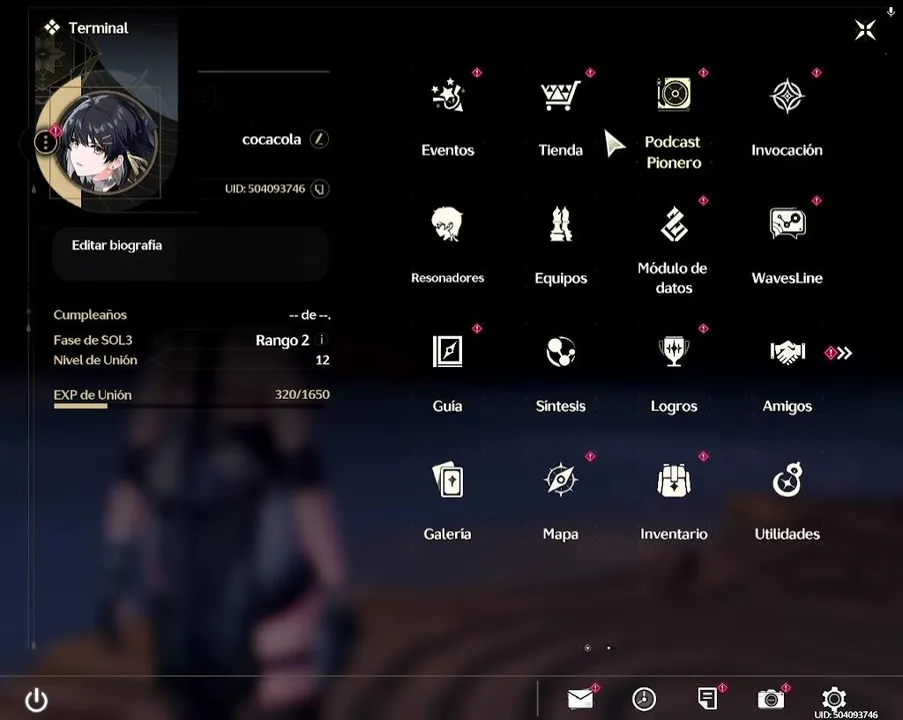Open the mail envelope icon
Viewport: 903px width, 720px height.
[580, 699]
